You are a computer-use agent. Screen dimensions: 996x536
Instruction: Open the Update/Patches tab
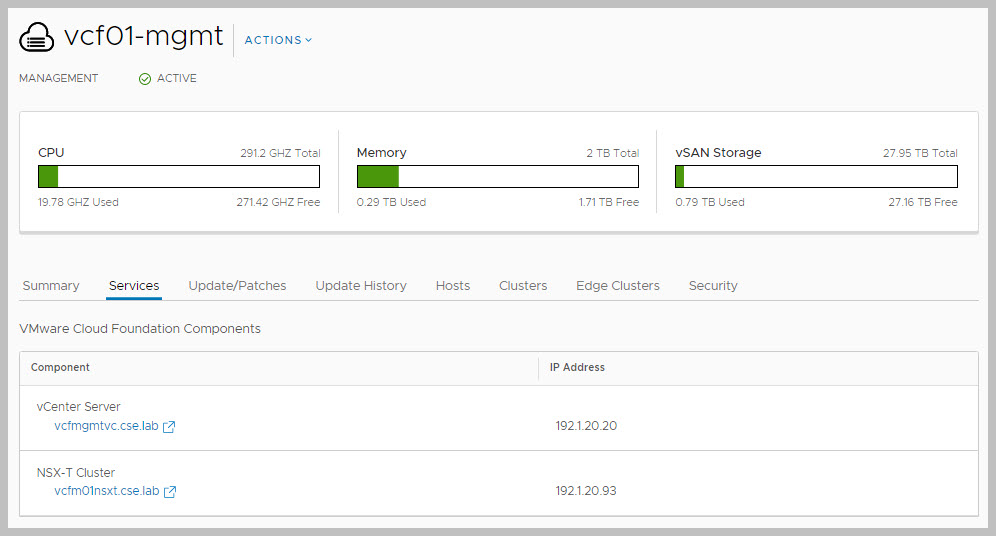pos(237,286)
